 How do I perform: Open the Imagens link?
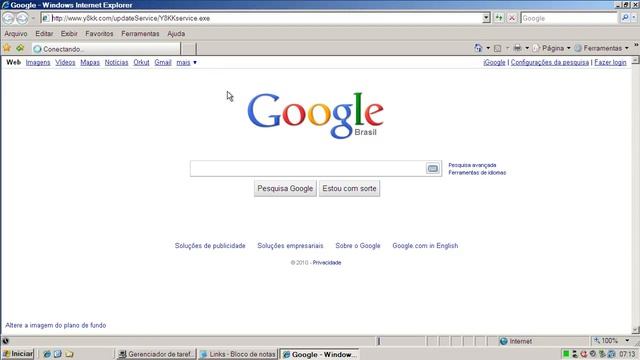point(38,62)
